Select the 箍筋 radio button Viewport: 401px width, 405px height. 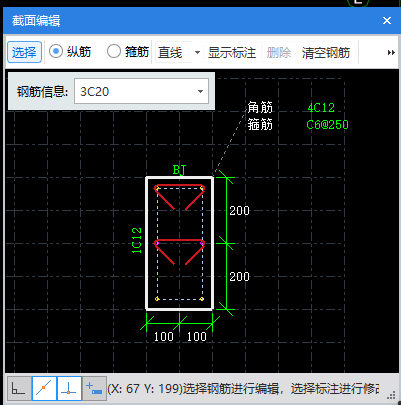pyautogui.click(x=114, y=52)
